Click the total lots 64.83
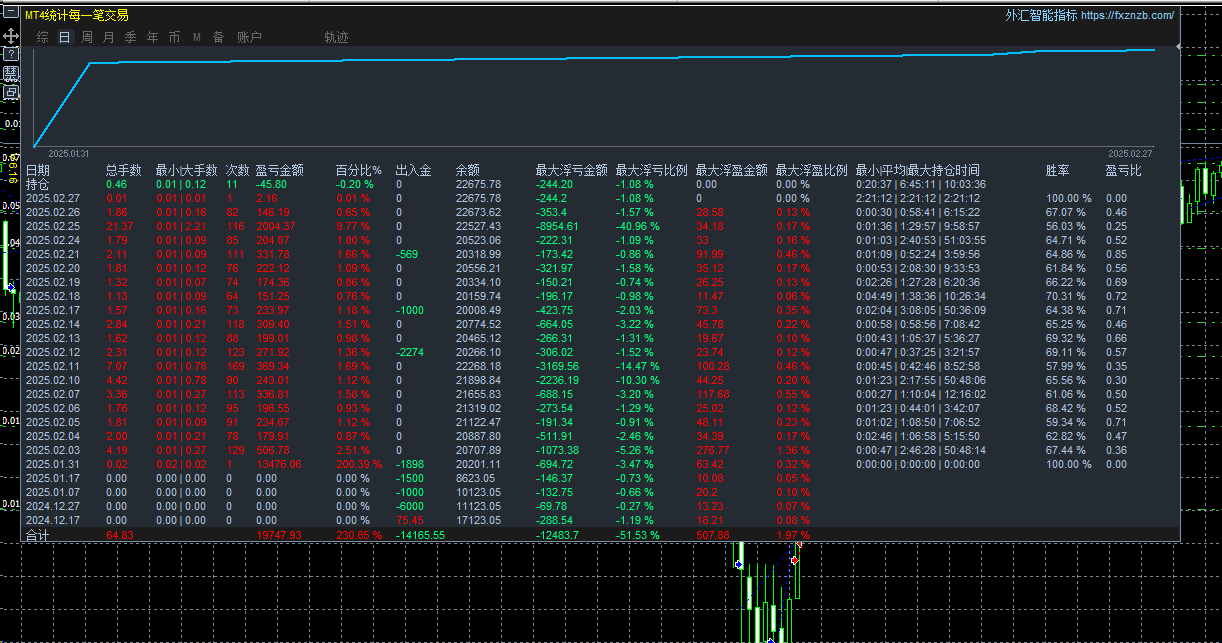 [x=119, y=536]
